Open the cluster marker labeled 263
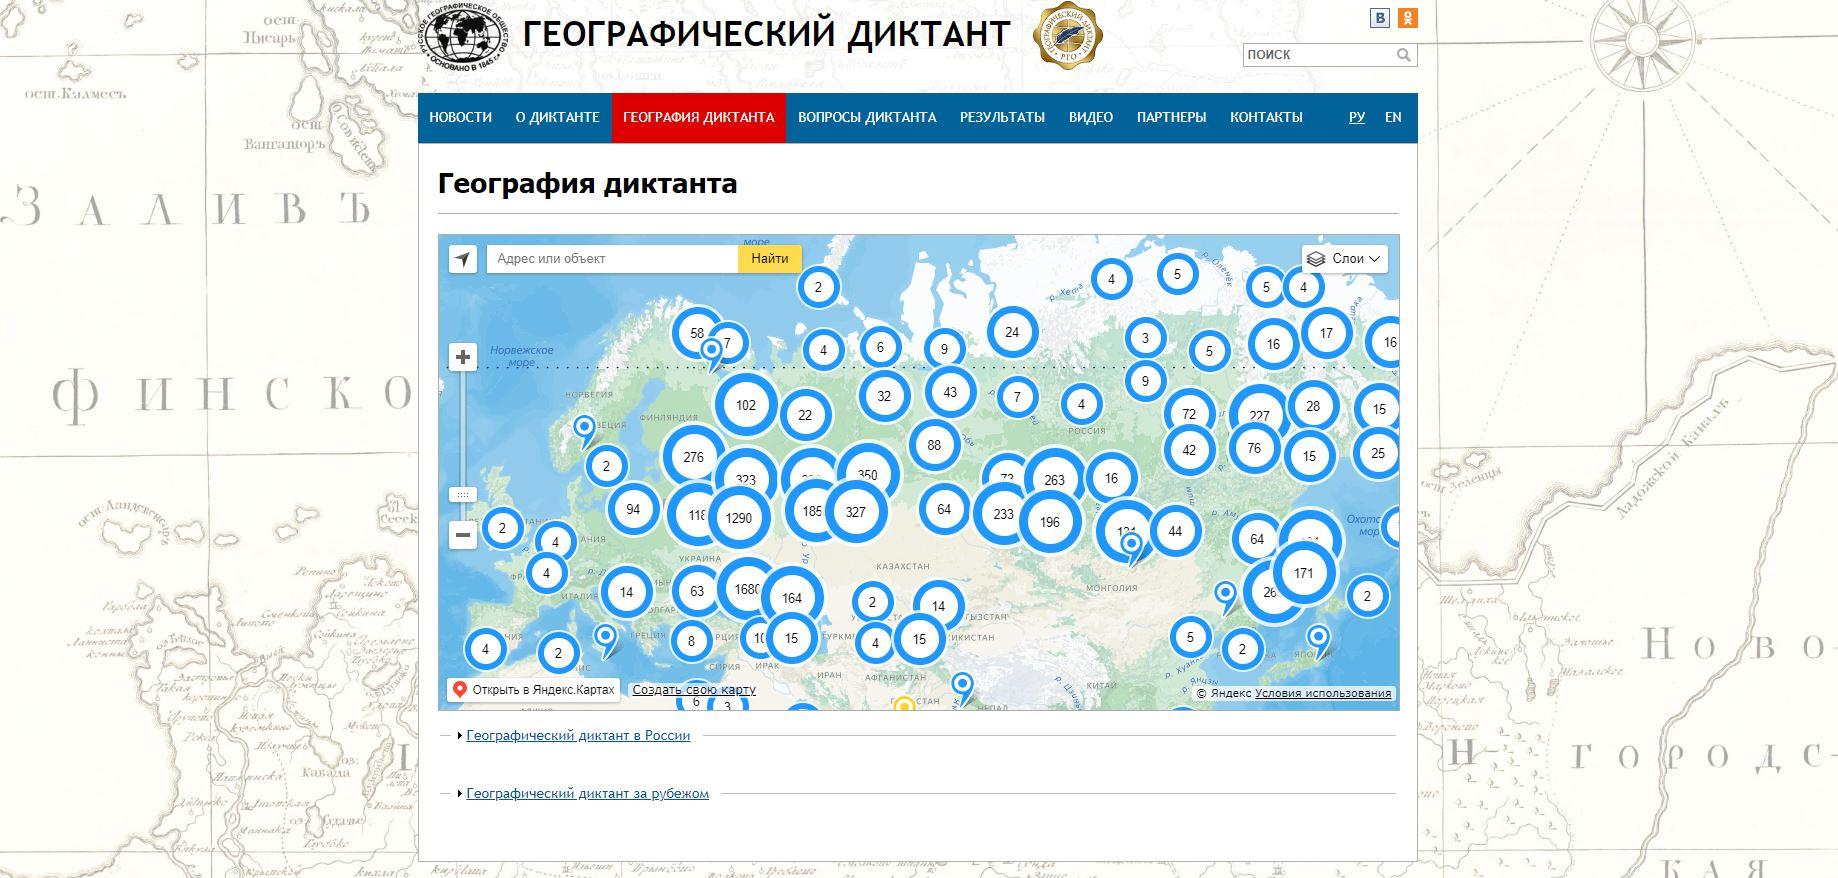 1054,480
